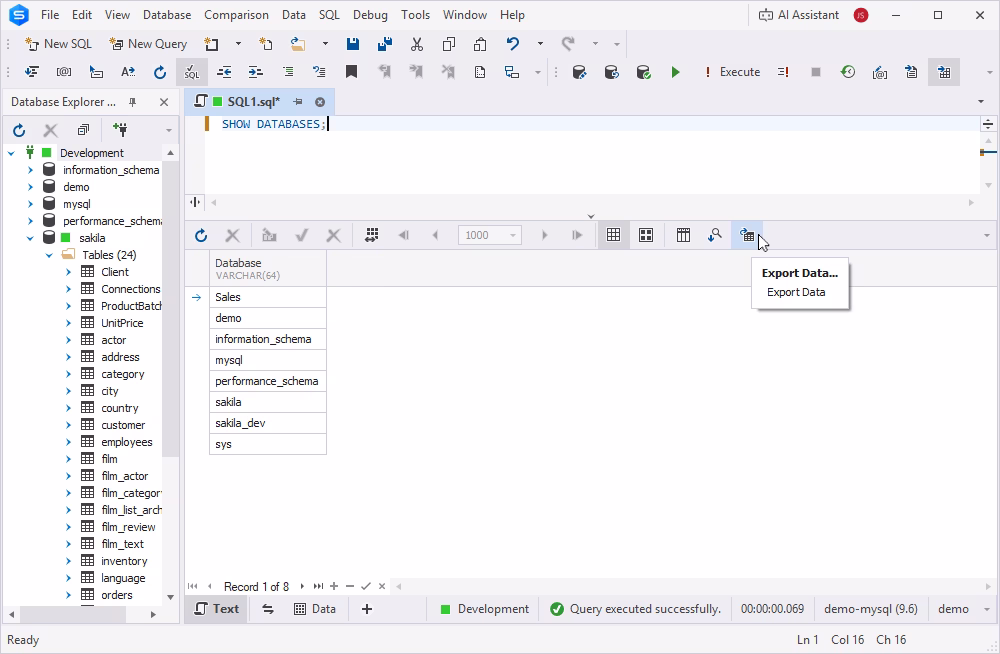Pin the Database Explorer panel
The height and width of the screenshot is (654, 1000).
pyautogui.click(x=133, y=102)
